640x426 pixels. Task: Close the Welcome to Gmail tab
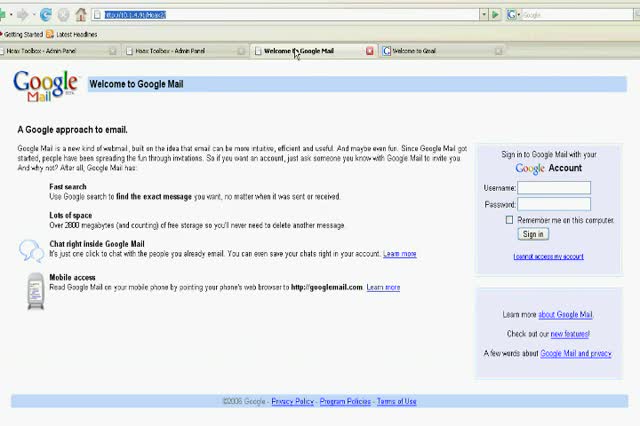498,51
